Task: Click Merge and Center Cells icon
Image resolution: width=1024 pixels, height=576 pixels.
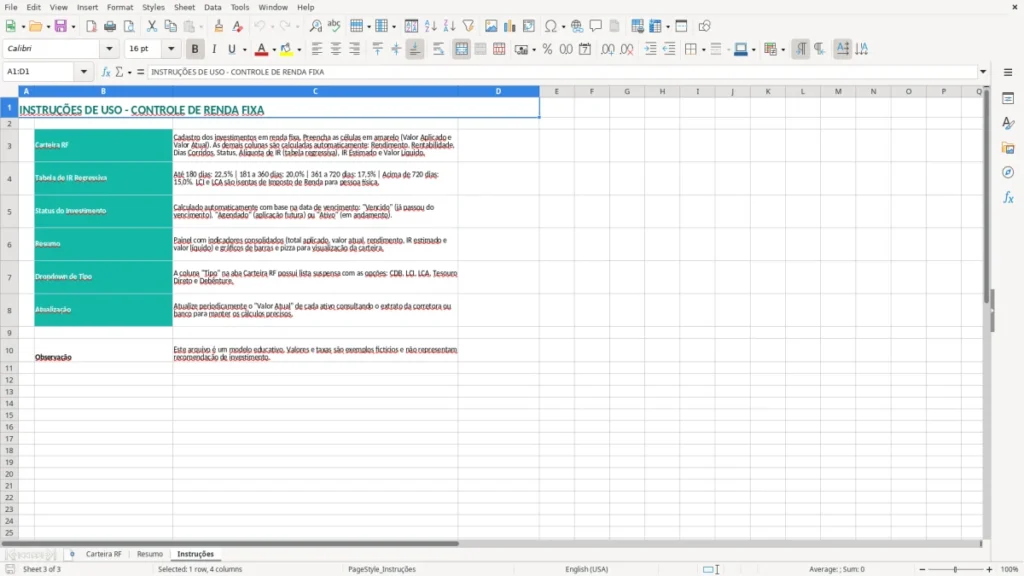Action: [x=461, y=49]
